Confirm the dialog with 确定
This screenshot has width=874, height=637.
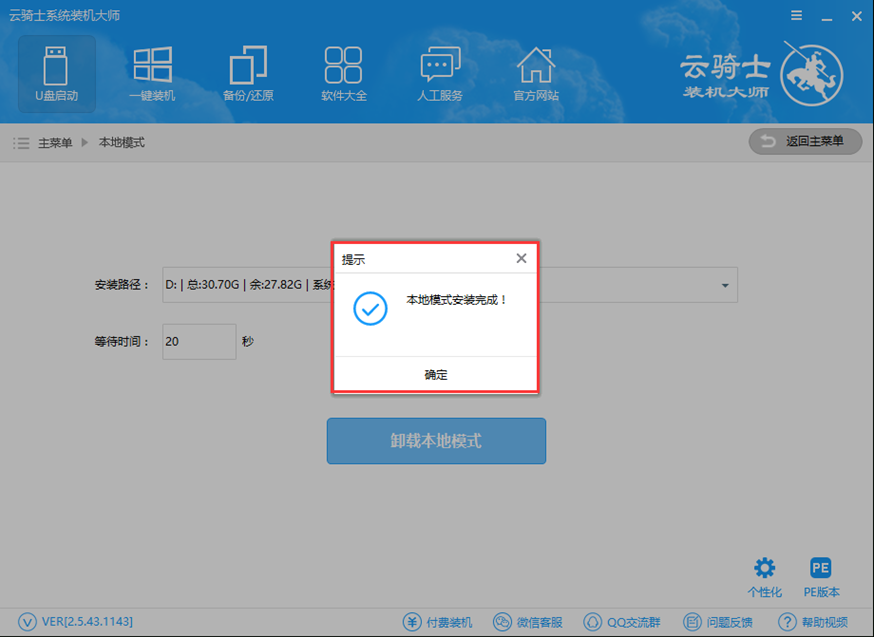coord(435,375)
